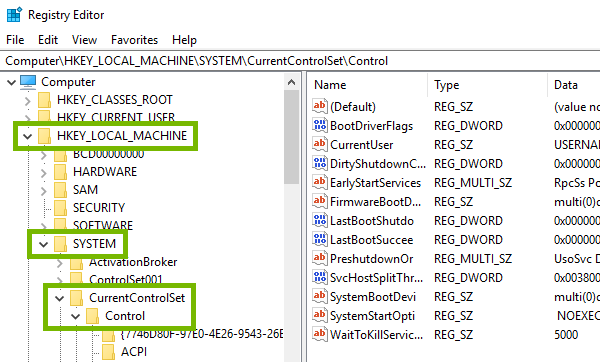This screenshot has height=362, width=600.
Task: Click the registry path address bar
Action: (x=300, y=61)
